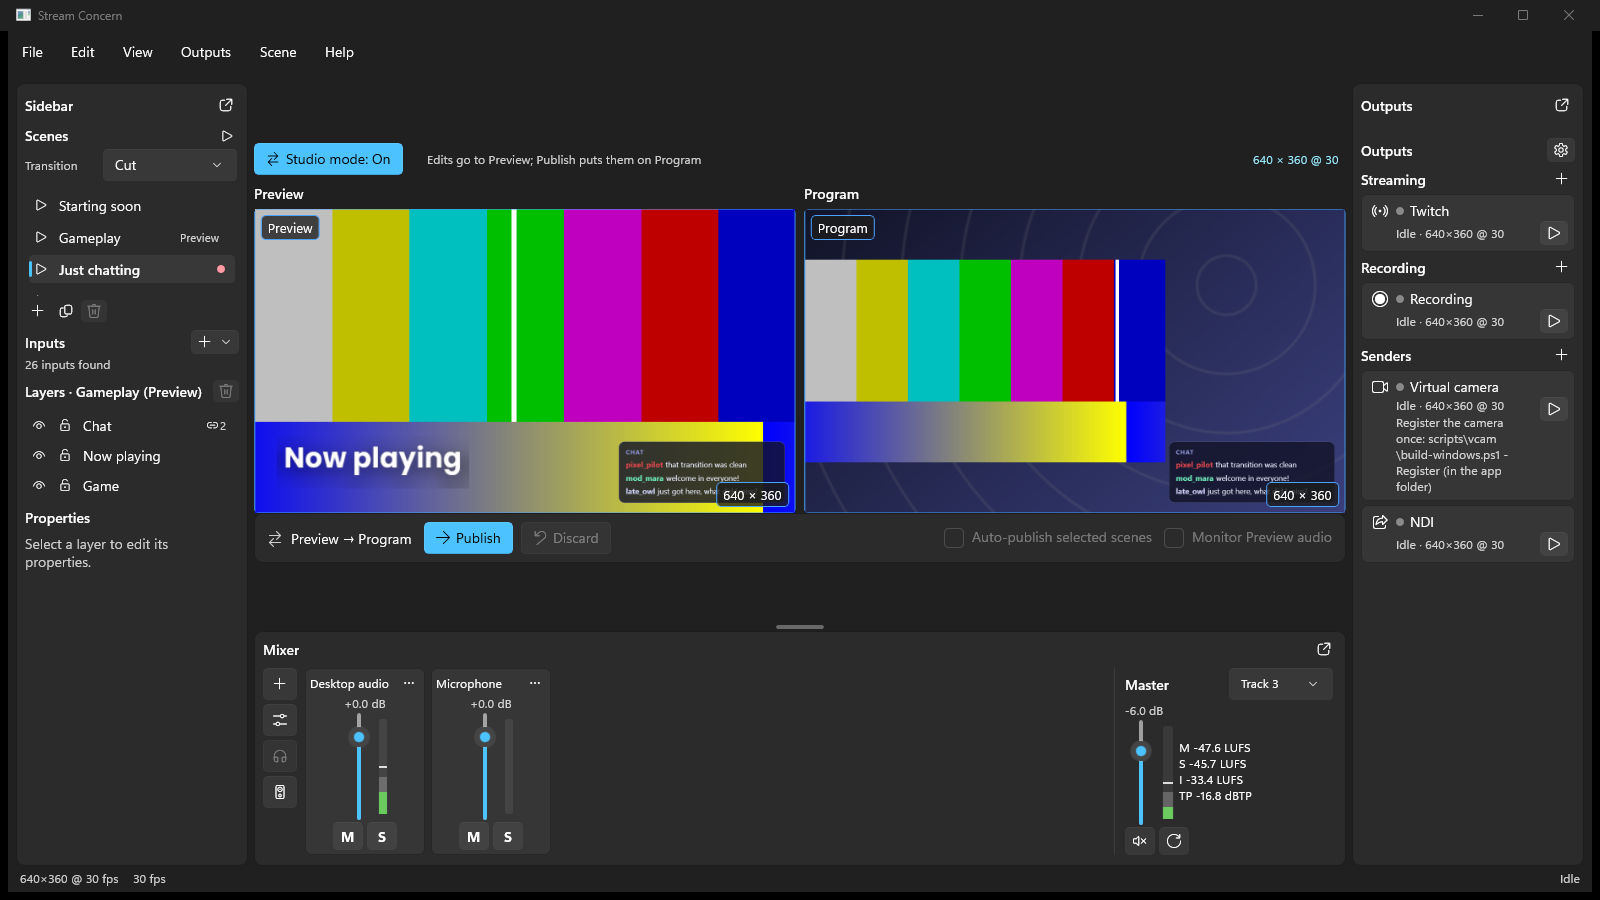The height and width of the screenshot is (900, 1600).
Task: Open the Transition Cut dropdown
Action: tap(169, 165)
